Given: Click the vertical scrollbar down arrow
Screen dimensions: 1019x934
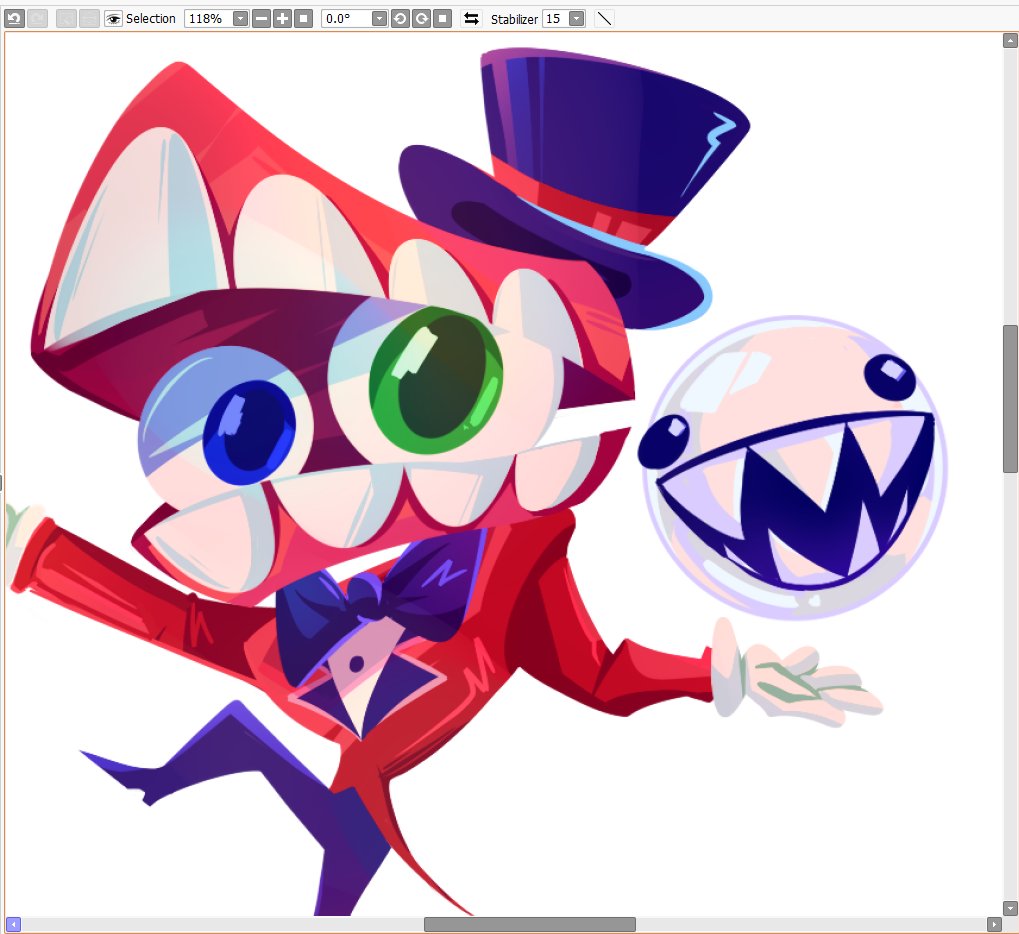Looking at the screenshot, I should [1010, 907].
